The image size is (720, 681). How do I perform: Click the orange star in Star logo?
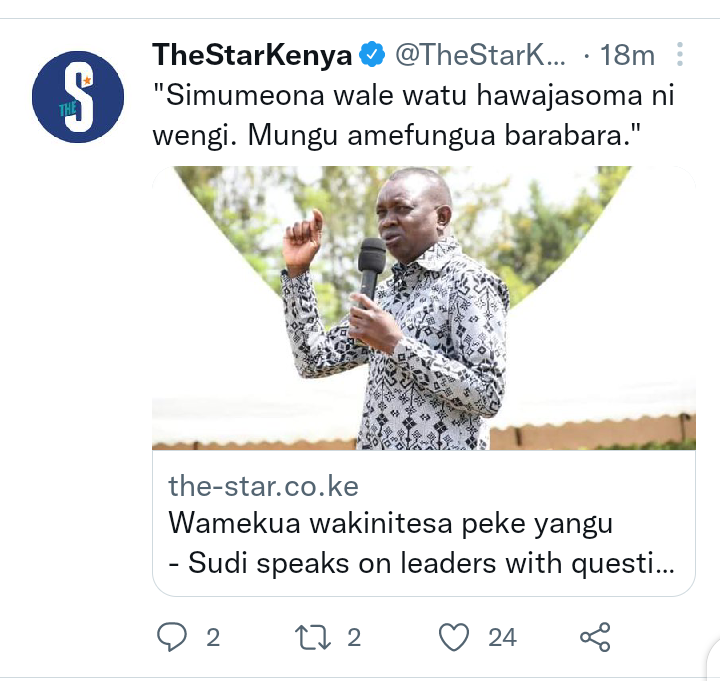pos(87,81)
